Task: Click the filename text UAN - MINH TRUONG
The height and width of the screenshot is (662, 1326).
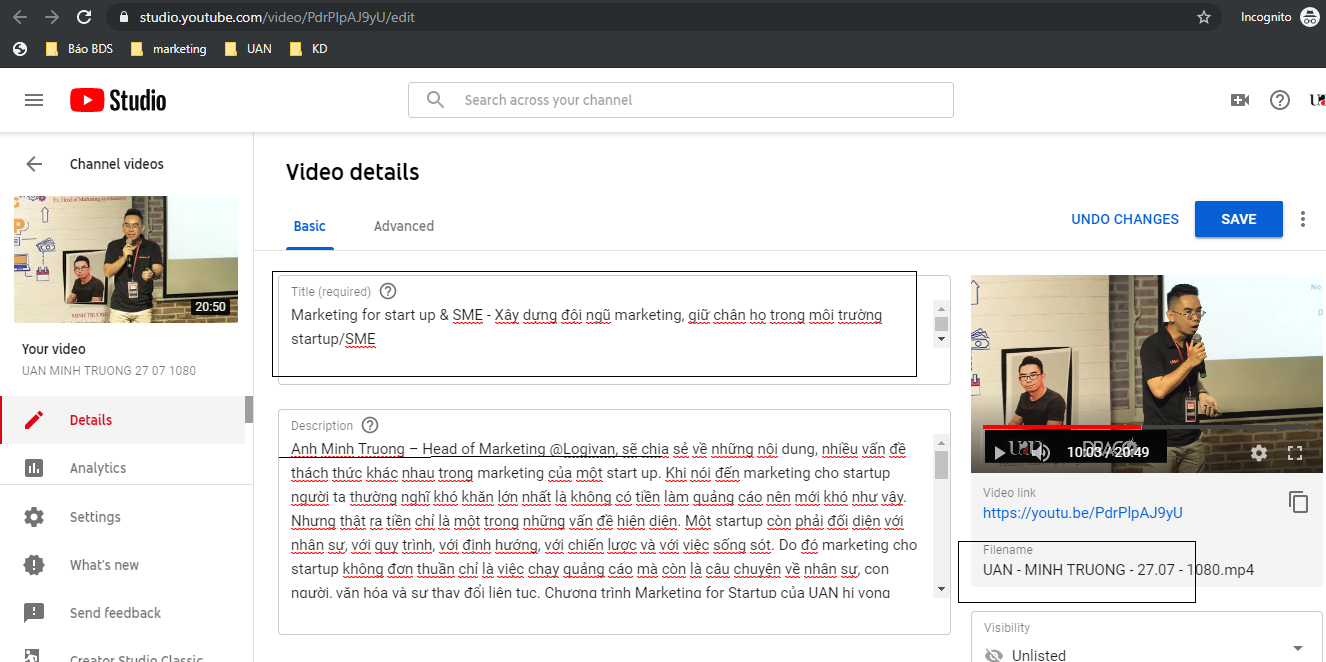Action: [1118, 570]
